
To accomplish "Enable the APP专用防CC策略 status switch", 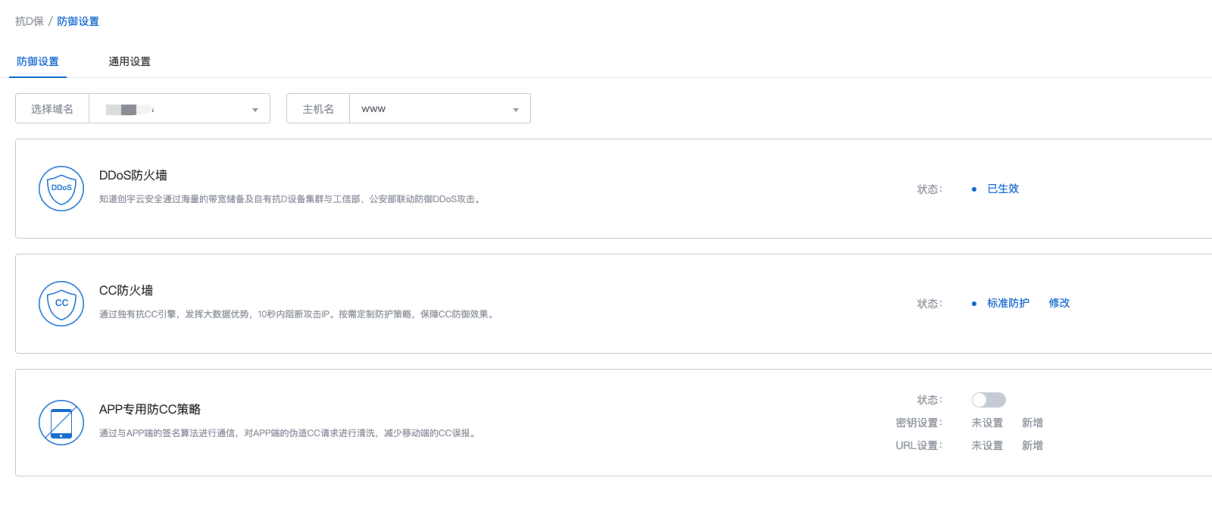I will (988, 400).
